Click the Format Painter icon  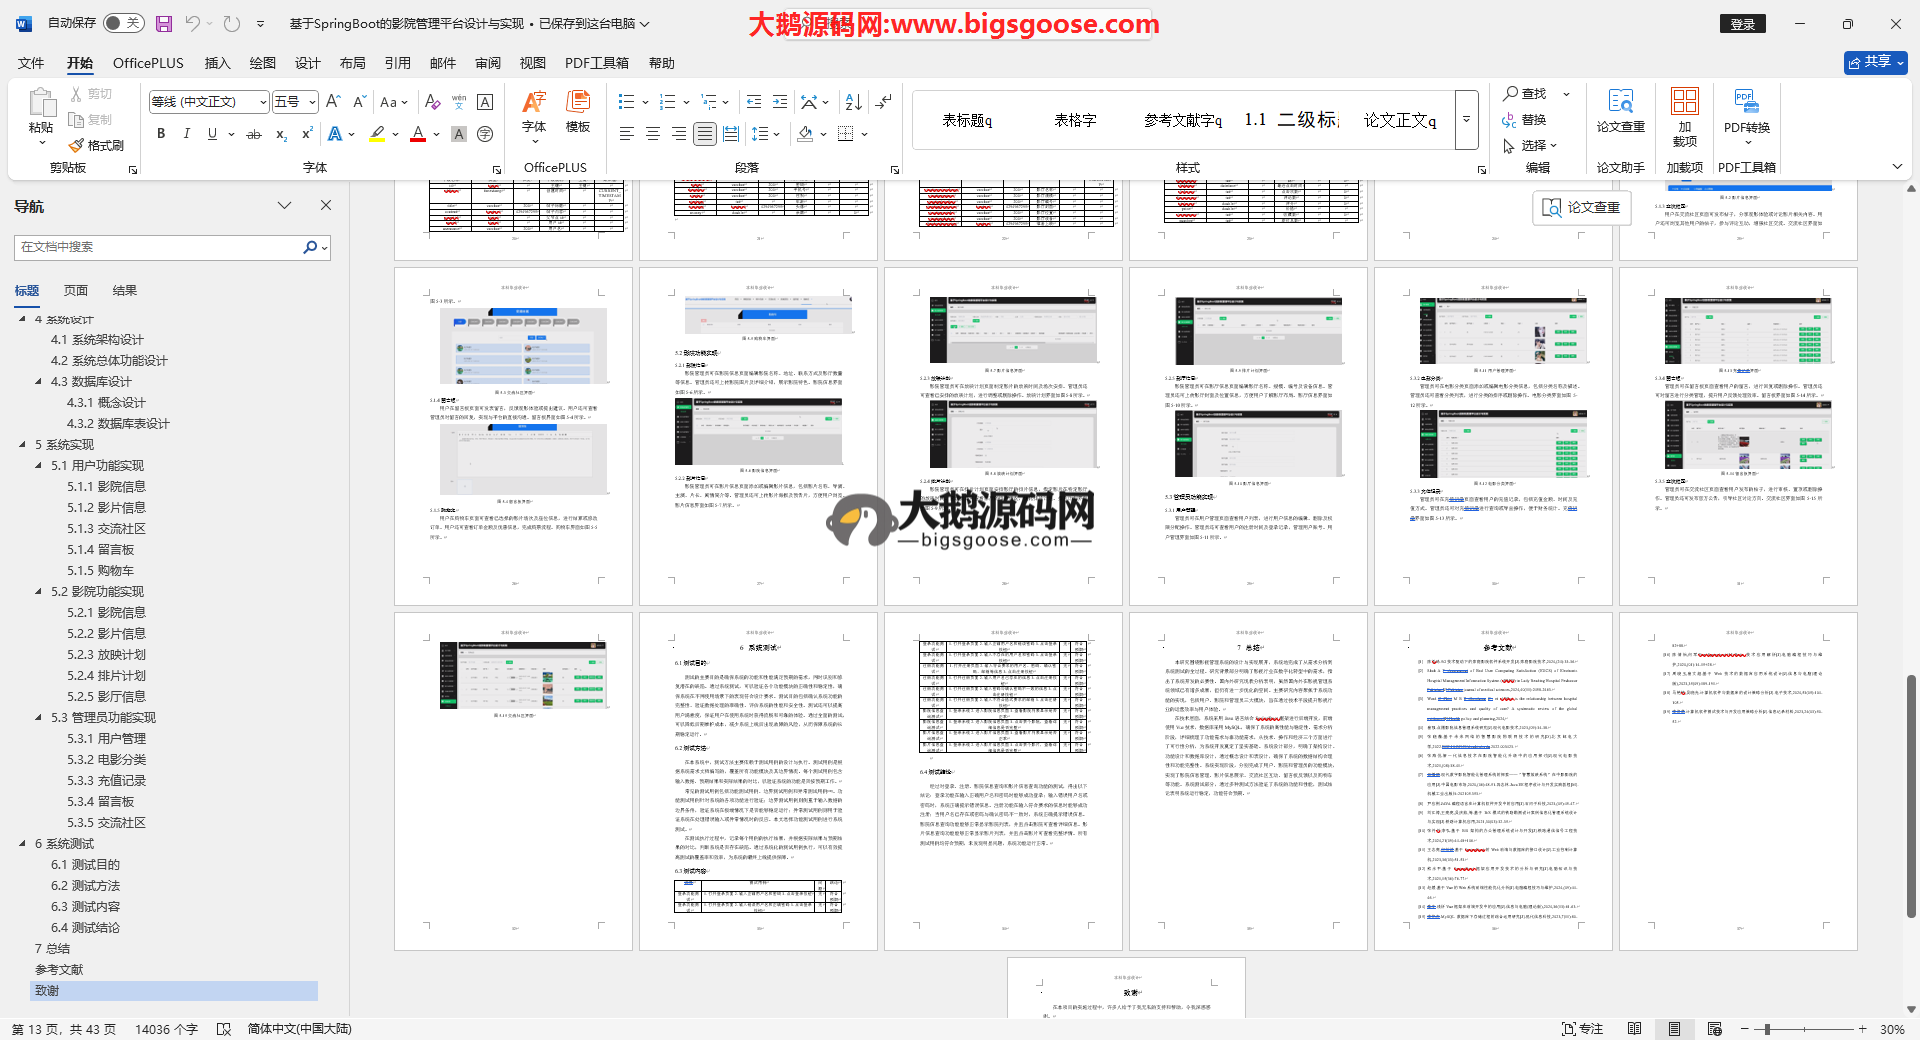[x=97, y=145]
